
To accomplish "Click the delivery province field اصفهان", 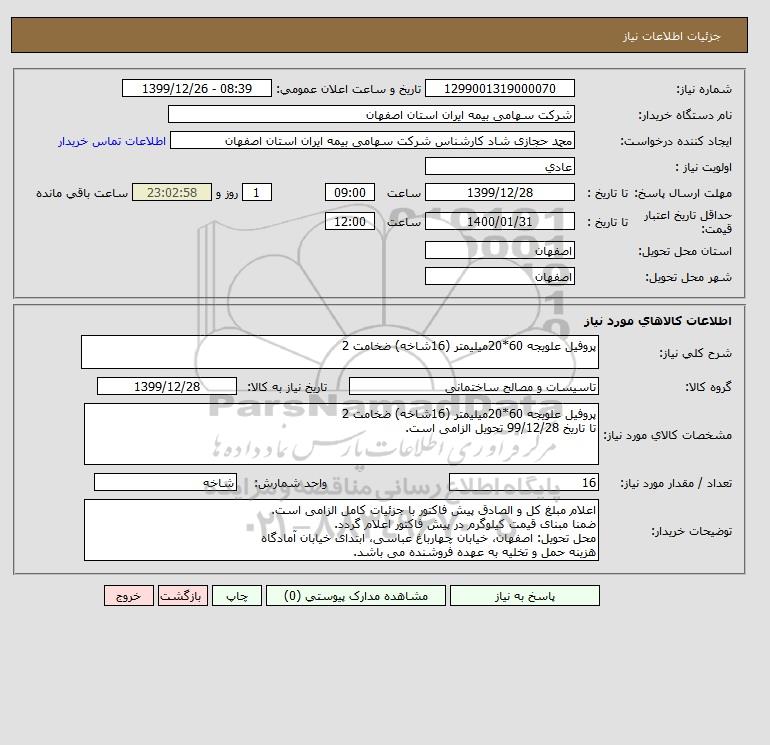I will click(499, 250).
